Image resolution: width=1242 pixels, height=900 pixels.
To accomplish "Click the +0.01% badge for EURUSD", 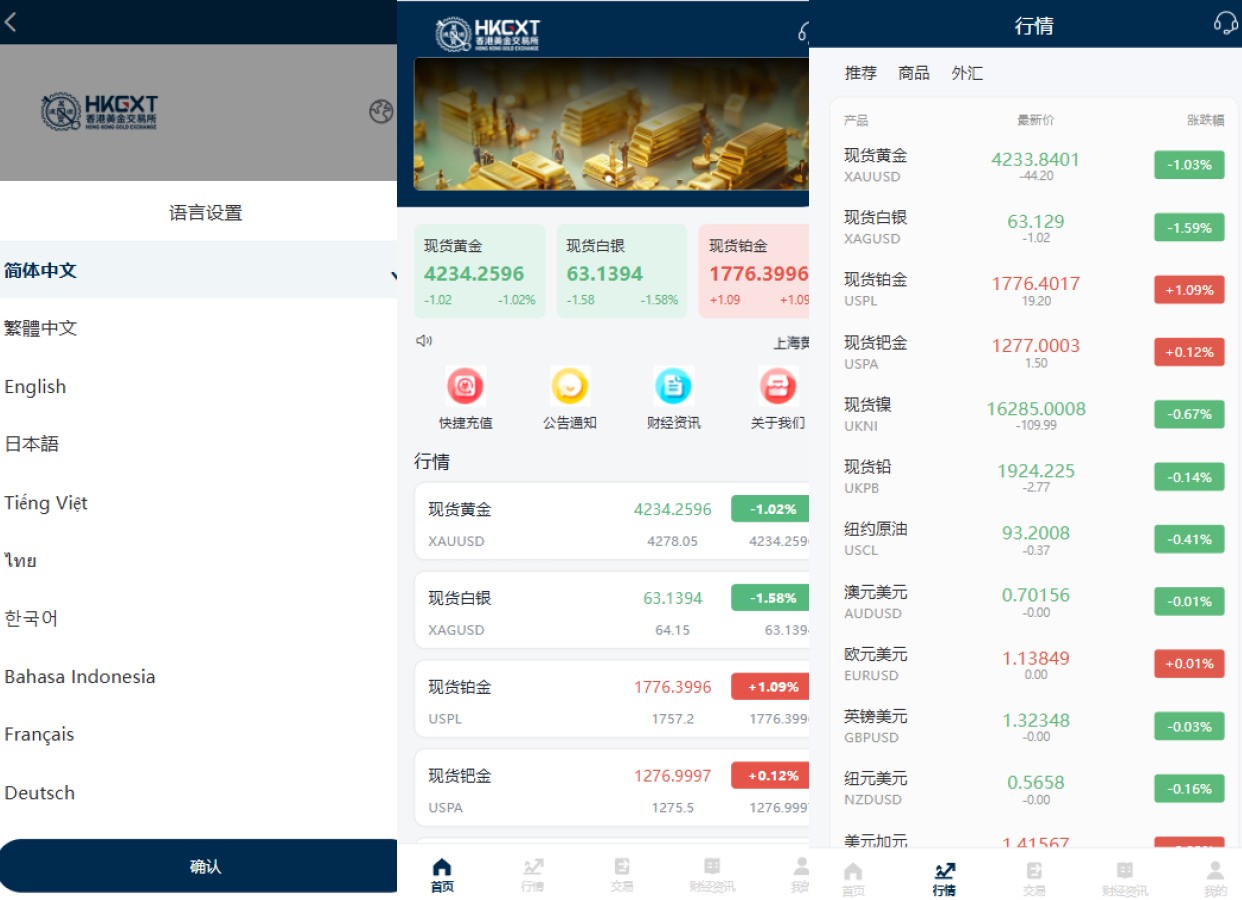I will pos(1189,663).
